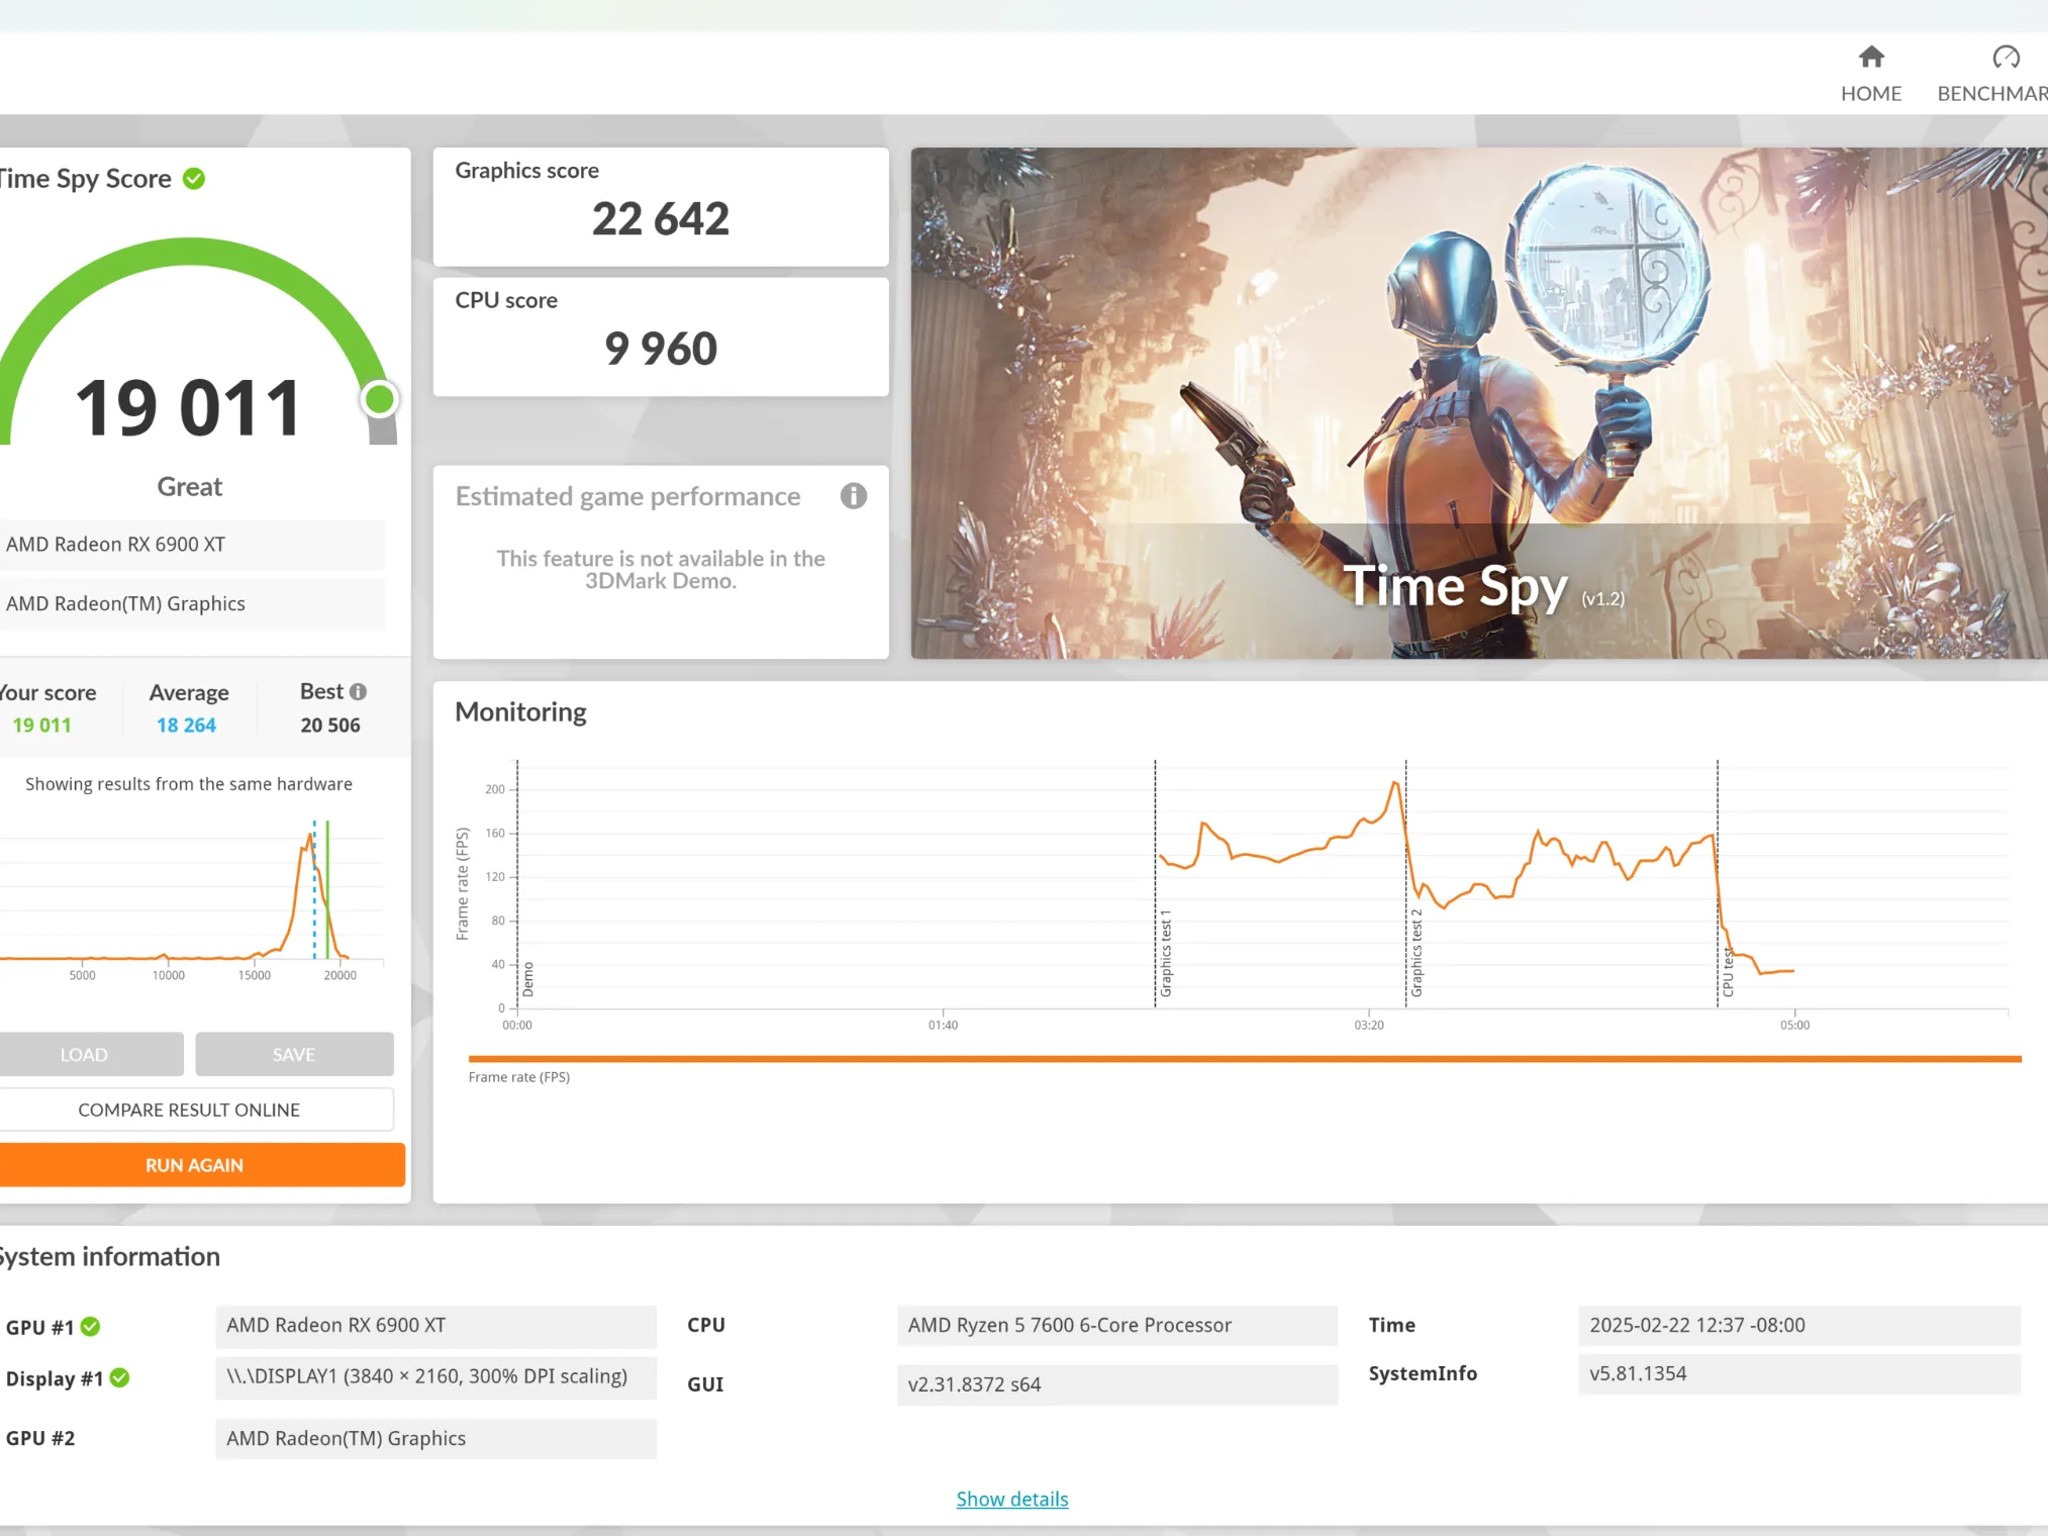
Task: Open the Show details link
Action: (x=1012, y=1499)
